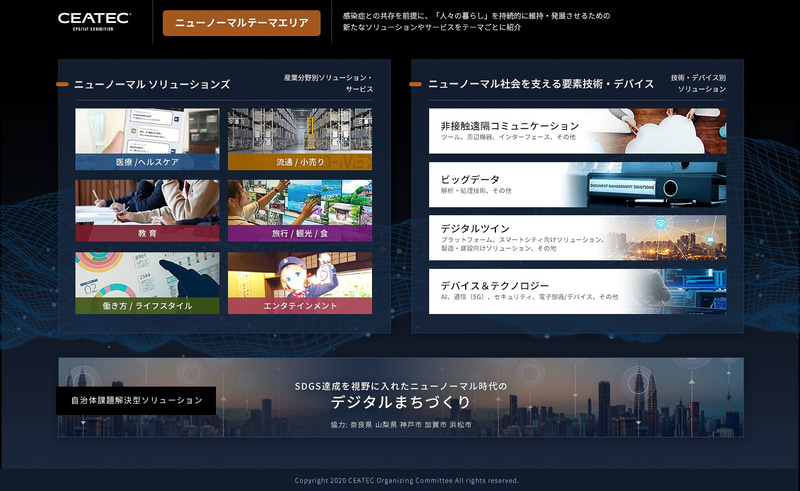800x491 pixels.
Task: Click the SDGS達成を視野に入れた subtitle text
Action: [x=401, y=386]
